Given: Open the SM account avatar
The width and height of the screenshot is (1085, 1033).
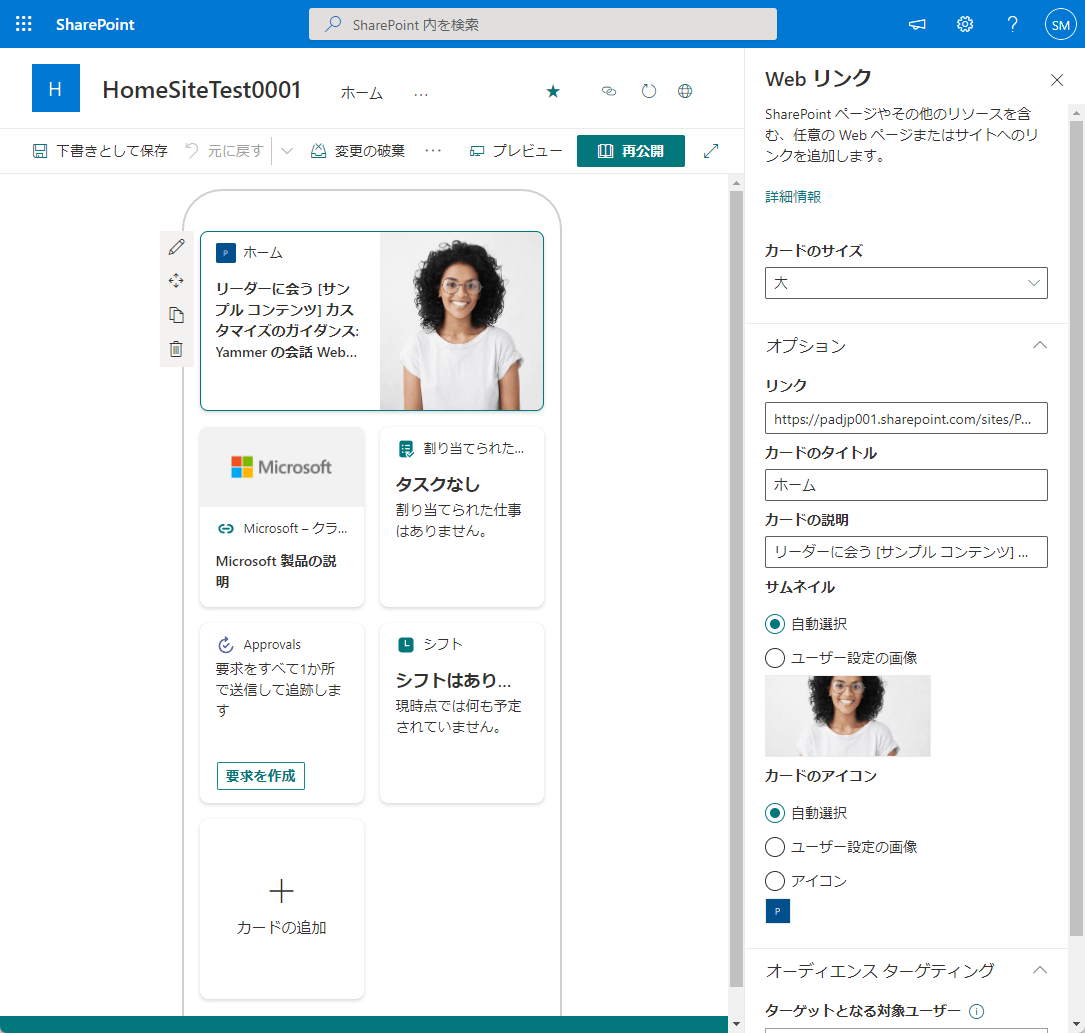Looking at the screenshot, I should [1060, 24].
